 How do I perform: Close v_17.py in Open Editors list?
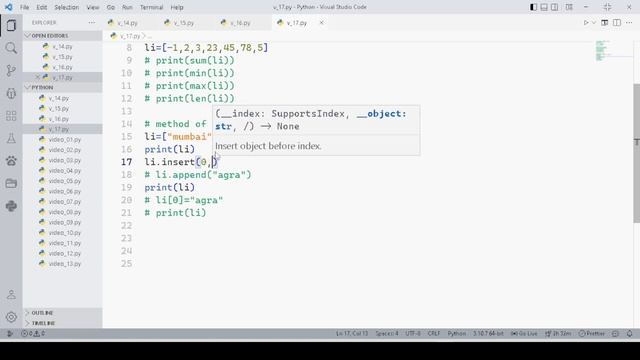pyautogui.click(x=37, y=77)
